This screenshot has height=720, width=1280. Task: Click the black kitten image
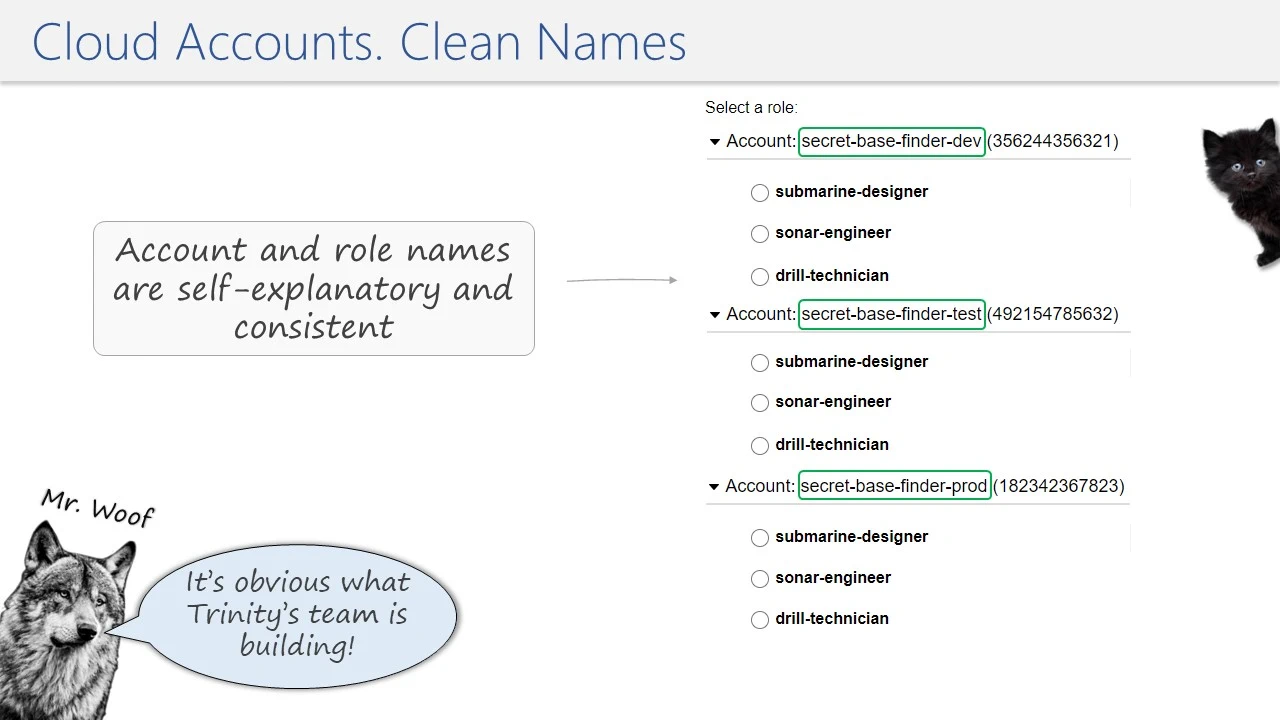point(1243,190)
